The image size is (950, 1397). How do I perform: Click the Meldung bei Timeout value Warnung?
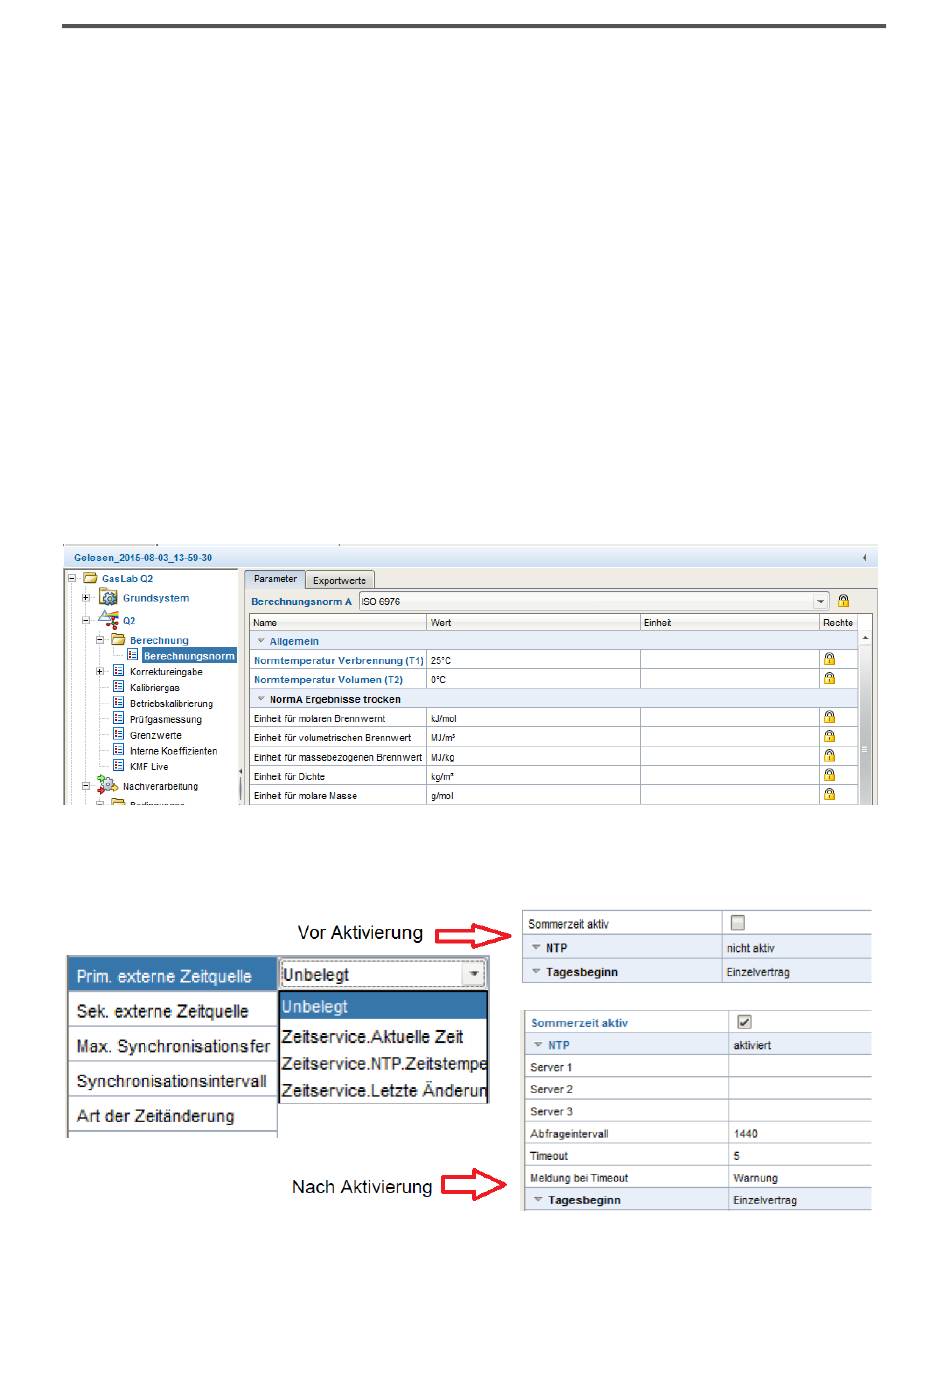(x=800, y=1178)
